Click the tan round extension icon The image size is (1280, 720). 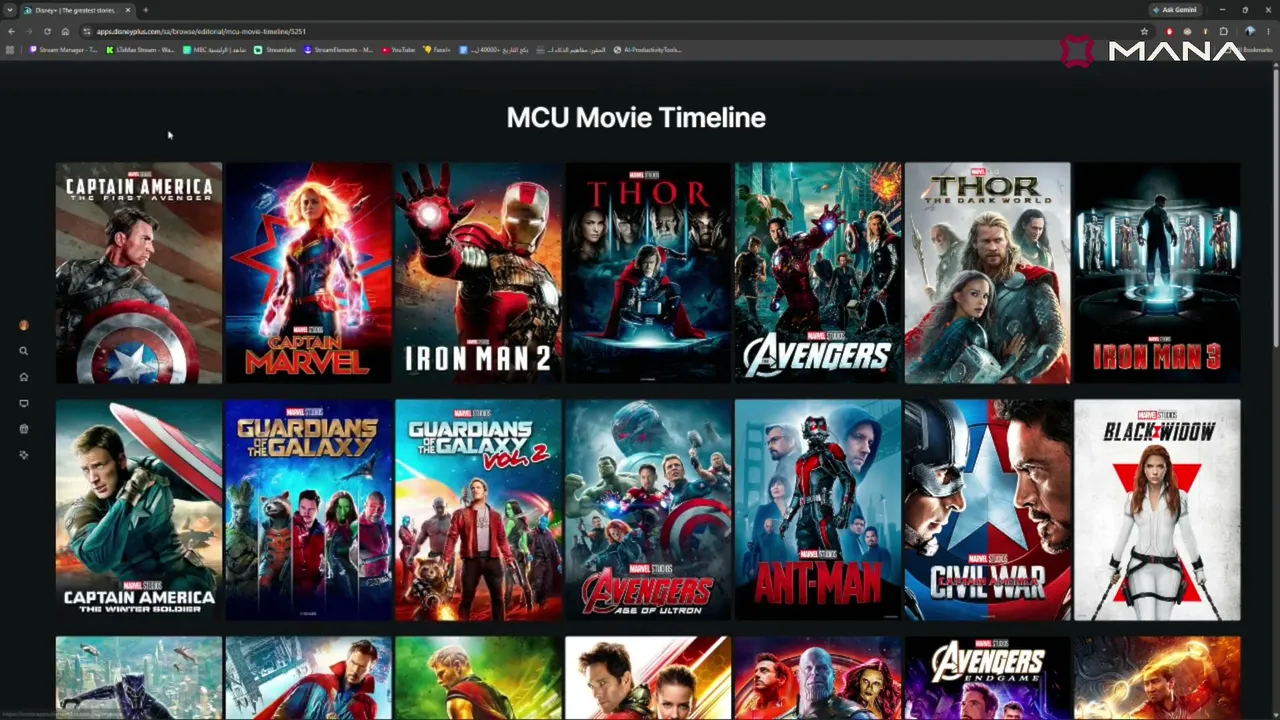click(1187, 31)
